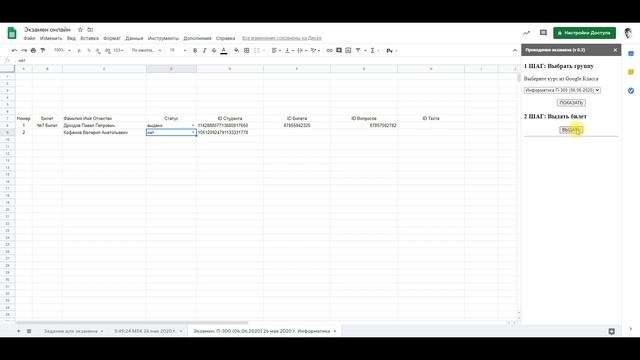This screenshot has height=360, width=640.
Task: Switch to Задания для экзамена sheet tab
Action: coord(73,331)
